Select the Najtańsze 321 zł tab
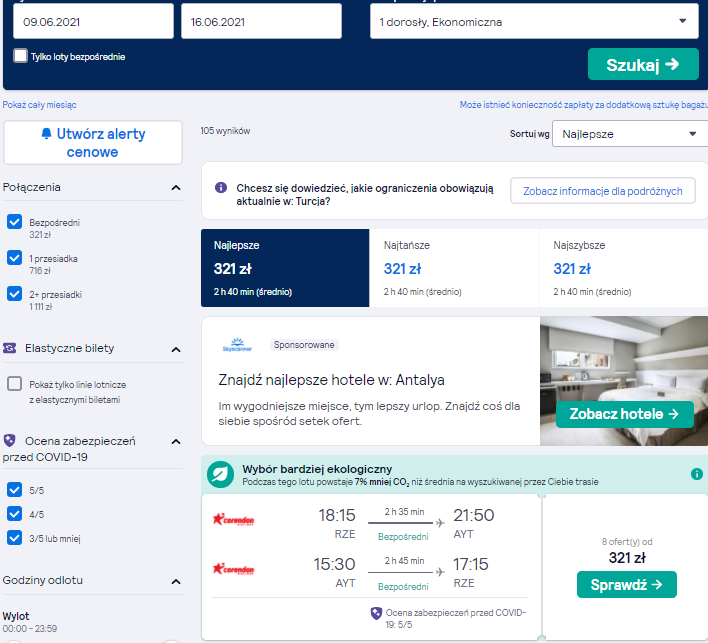Viewport: 708px width, 643px height. click(x=454, y=268)
